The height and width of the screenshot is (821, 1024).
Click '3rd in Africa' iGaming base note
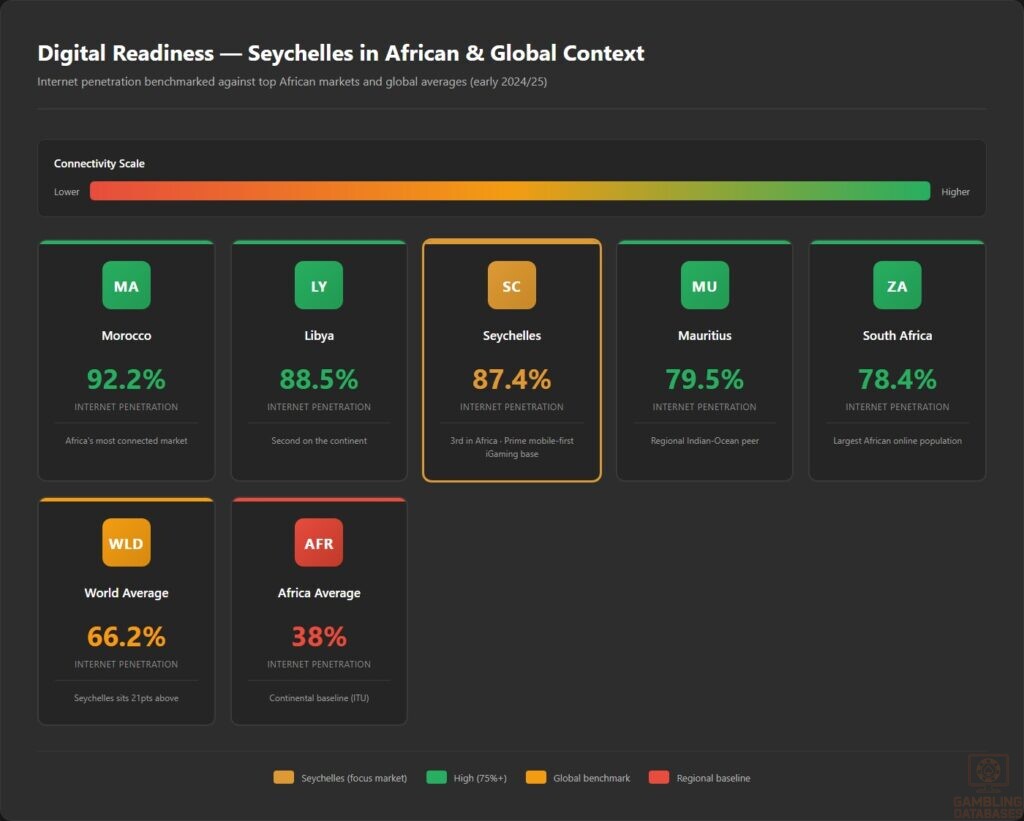[x=511, y=447]
